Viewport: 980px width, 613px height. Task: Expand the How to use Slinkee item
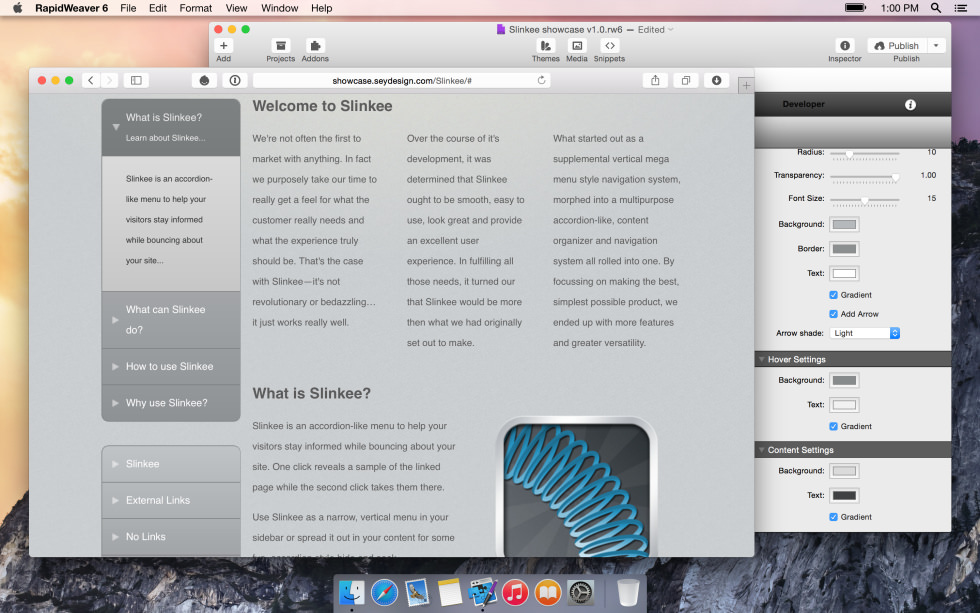(171, 367)
